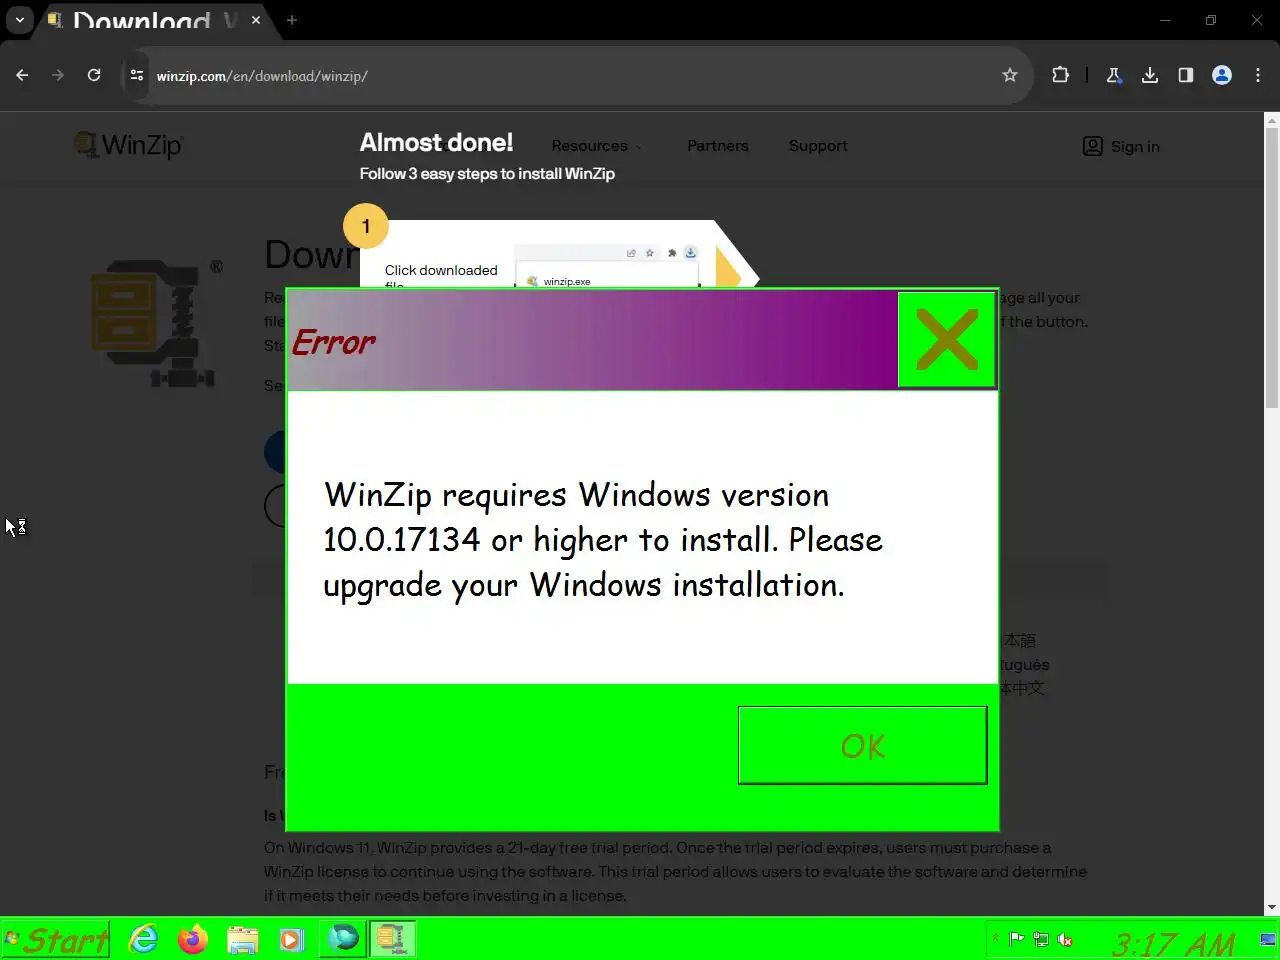View site information icon in address bar
The image size is (1280, 960).
click(137, 75)
